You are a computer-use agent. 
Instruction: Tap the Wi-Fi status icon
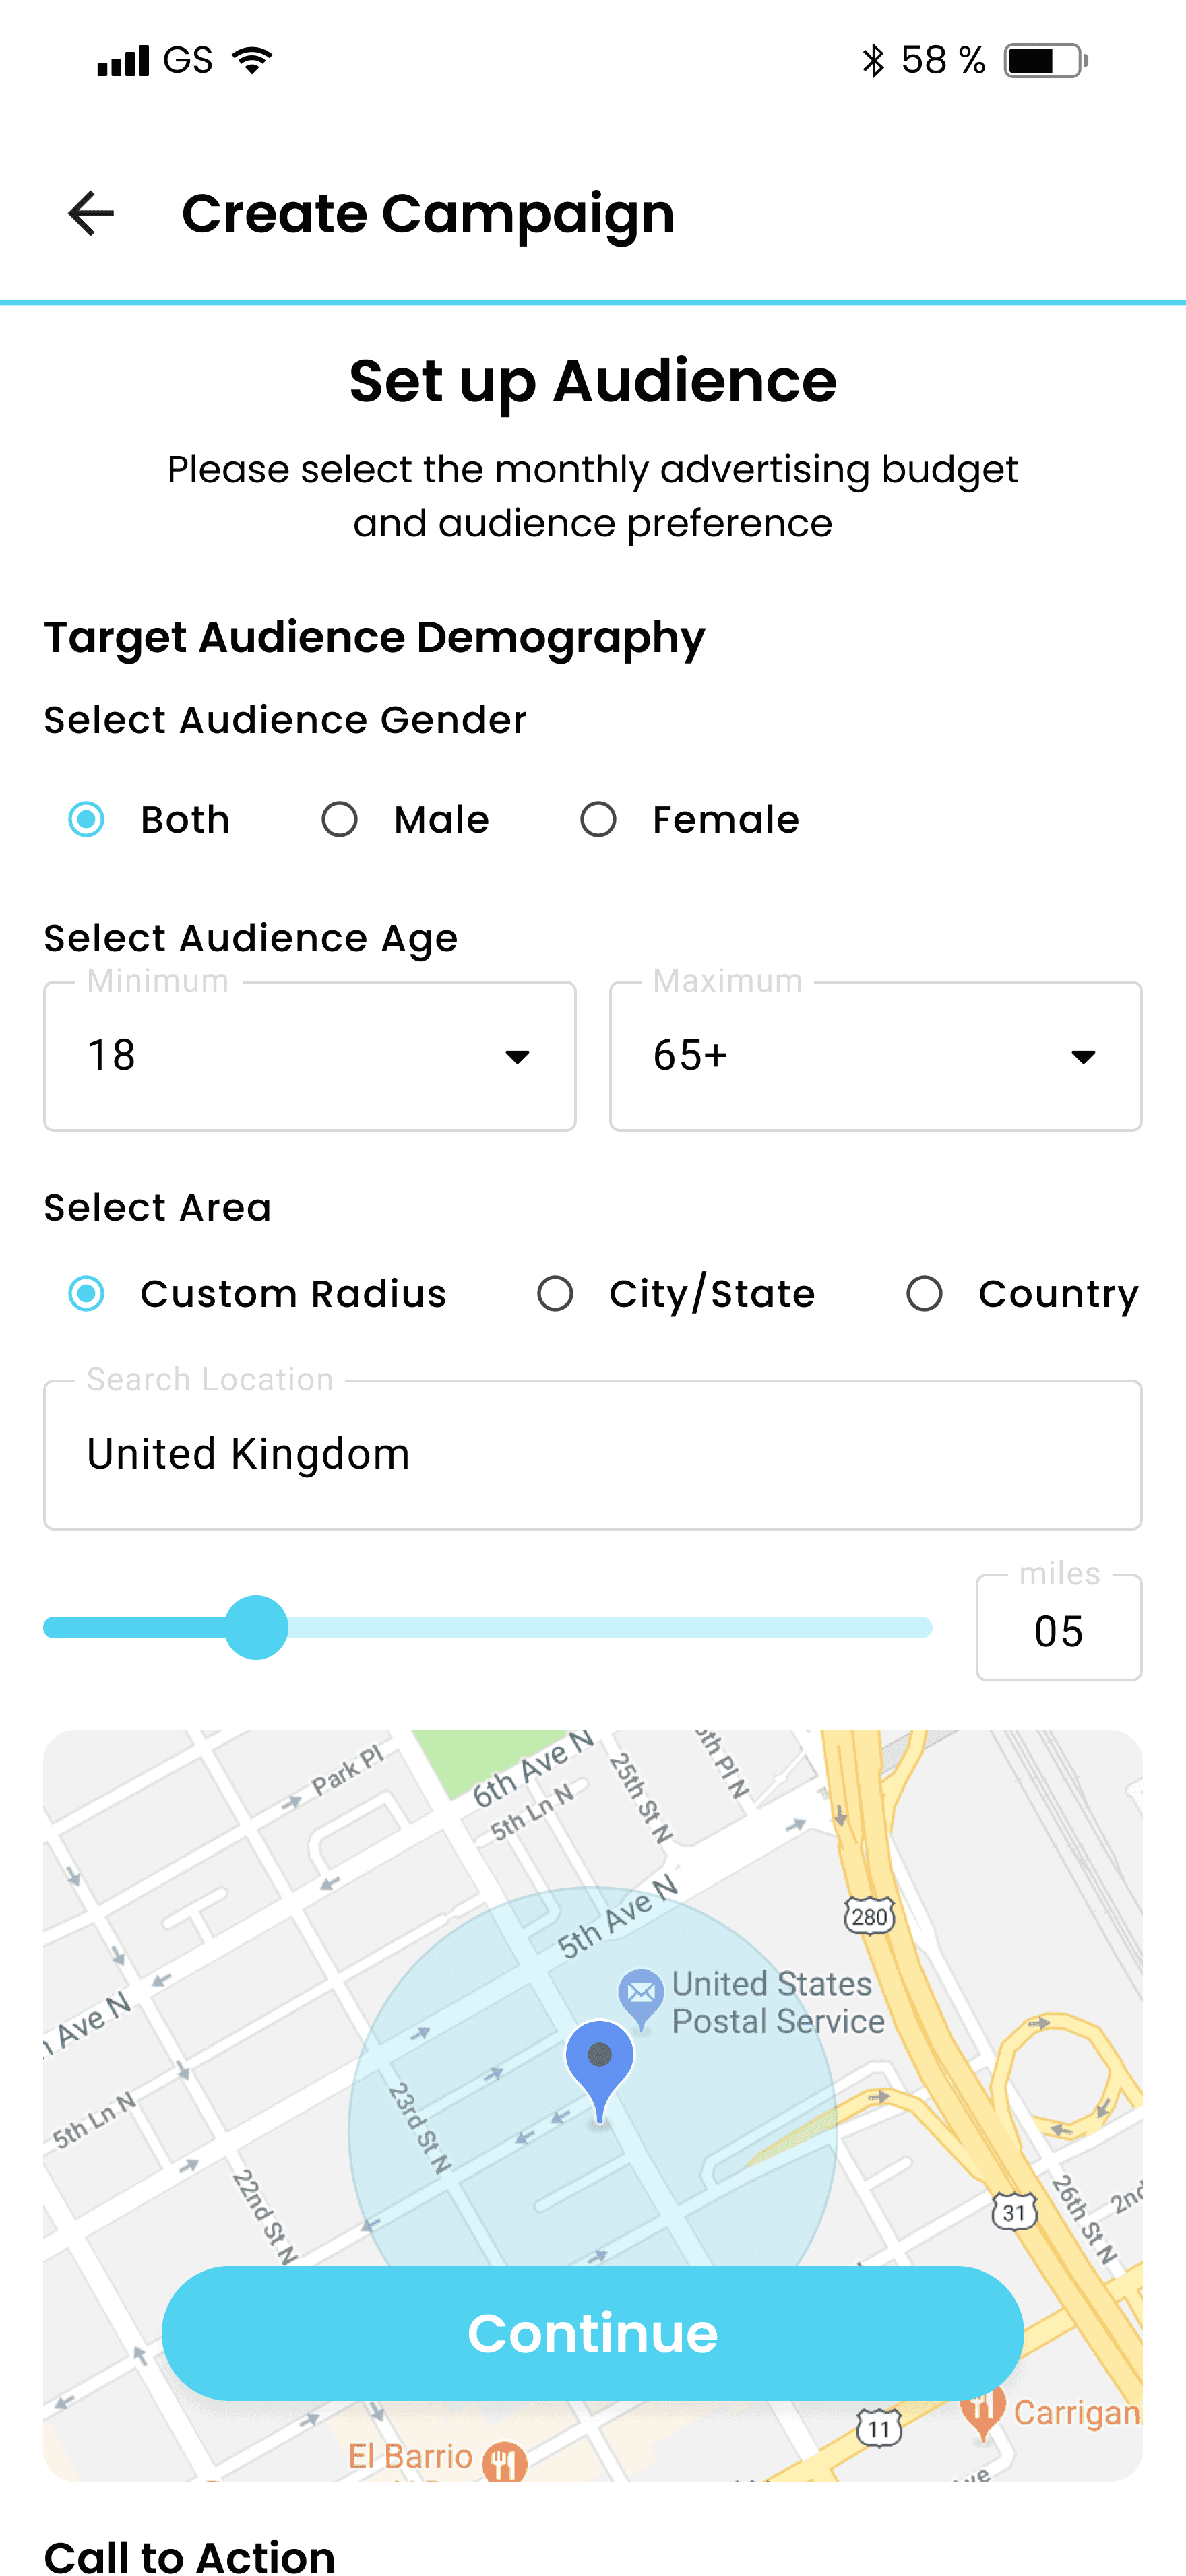(x=252, y=61)
